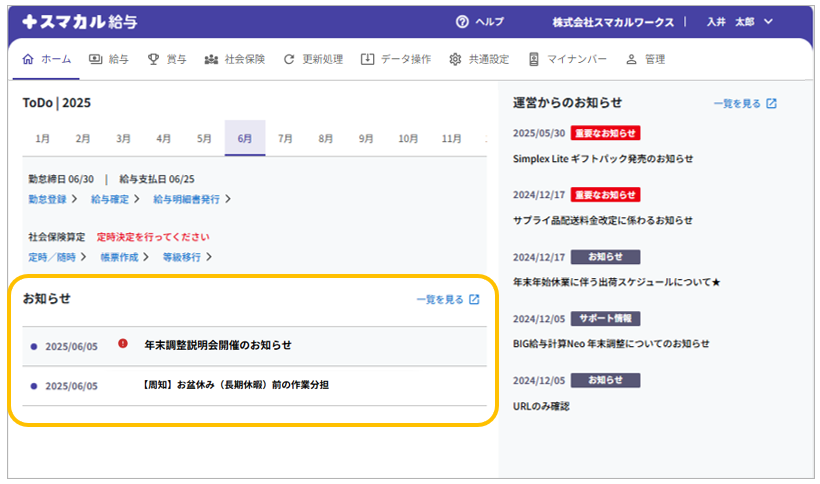Open the ヘルプ question mark icon
This screenshot has height=484, width=820.
coord(462,22)
